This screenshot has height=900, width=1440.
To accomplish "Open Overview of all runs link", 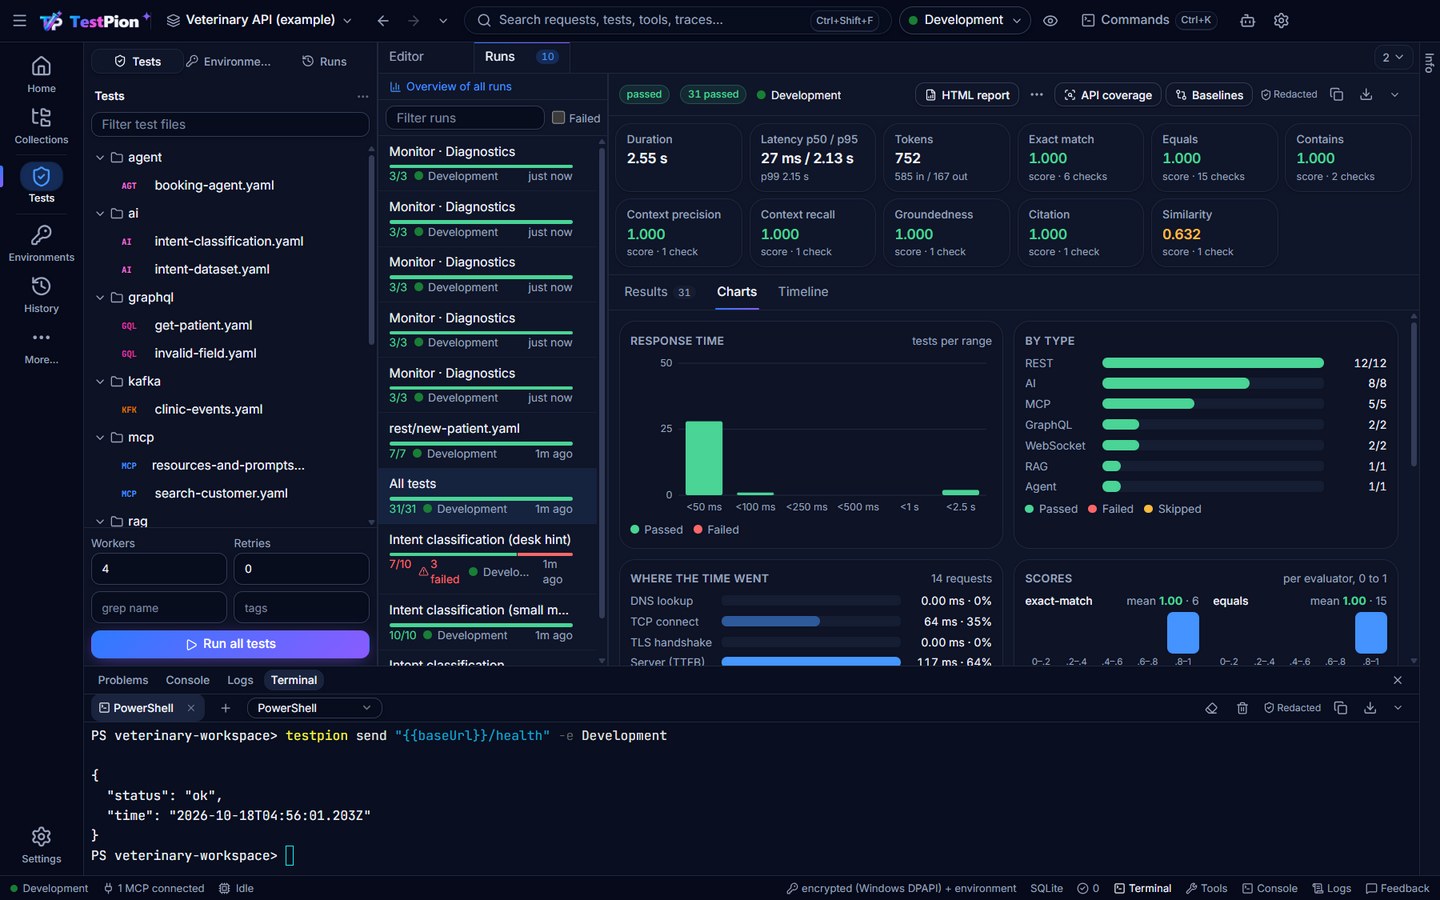I will [450, 87].
